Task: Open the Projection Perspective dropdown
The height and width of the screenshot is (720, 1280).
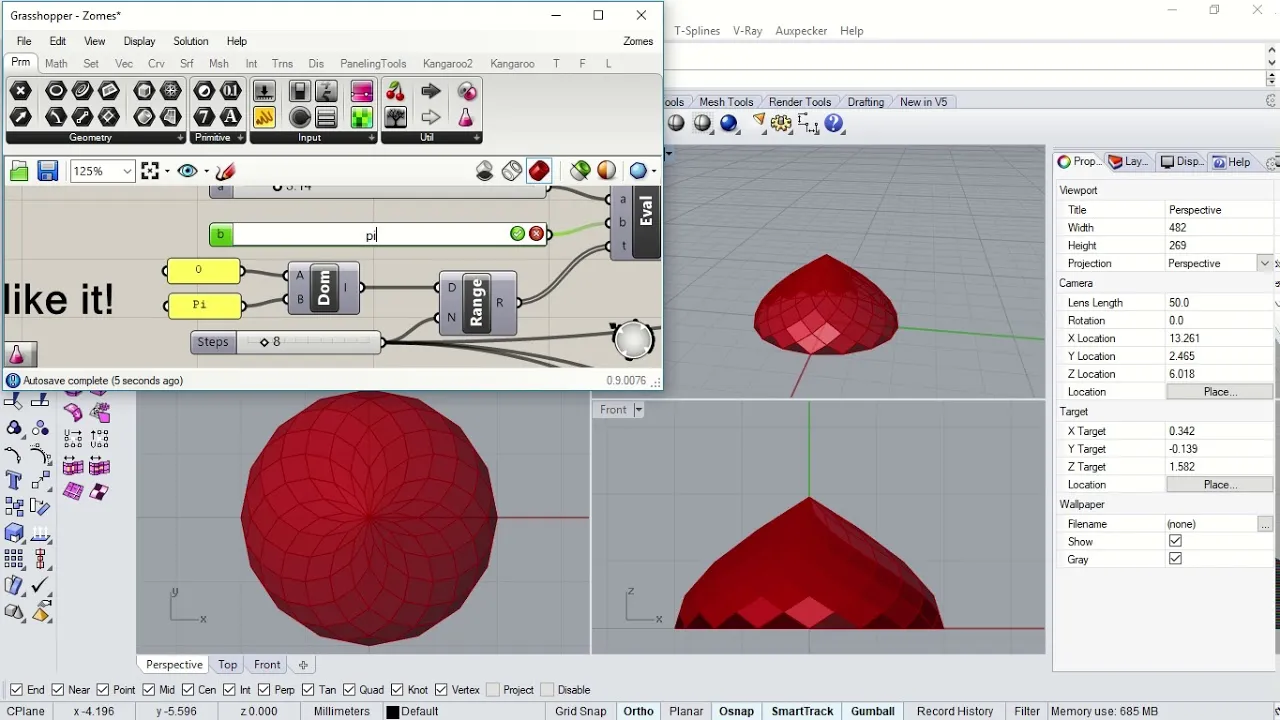Action: [x=1264, y=263]
